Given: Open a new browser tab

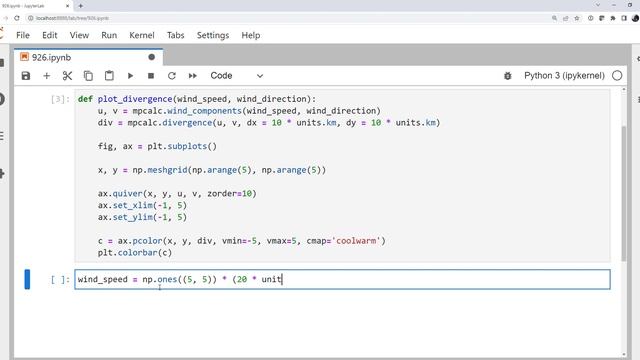Looking at the screenshot, I should 80,6.
